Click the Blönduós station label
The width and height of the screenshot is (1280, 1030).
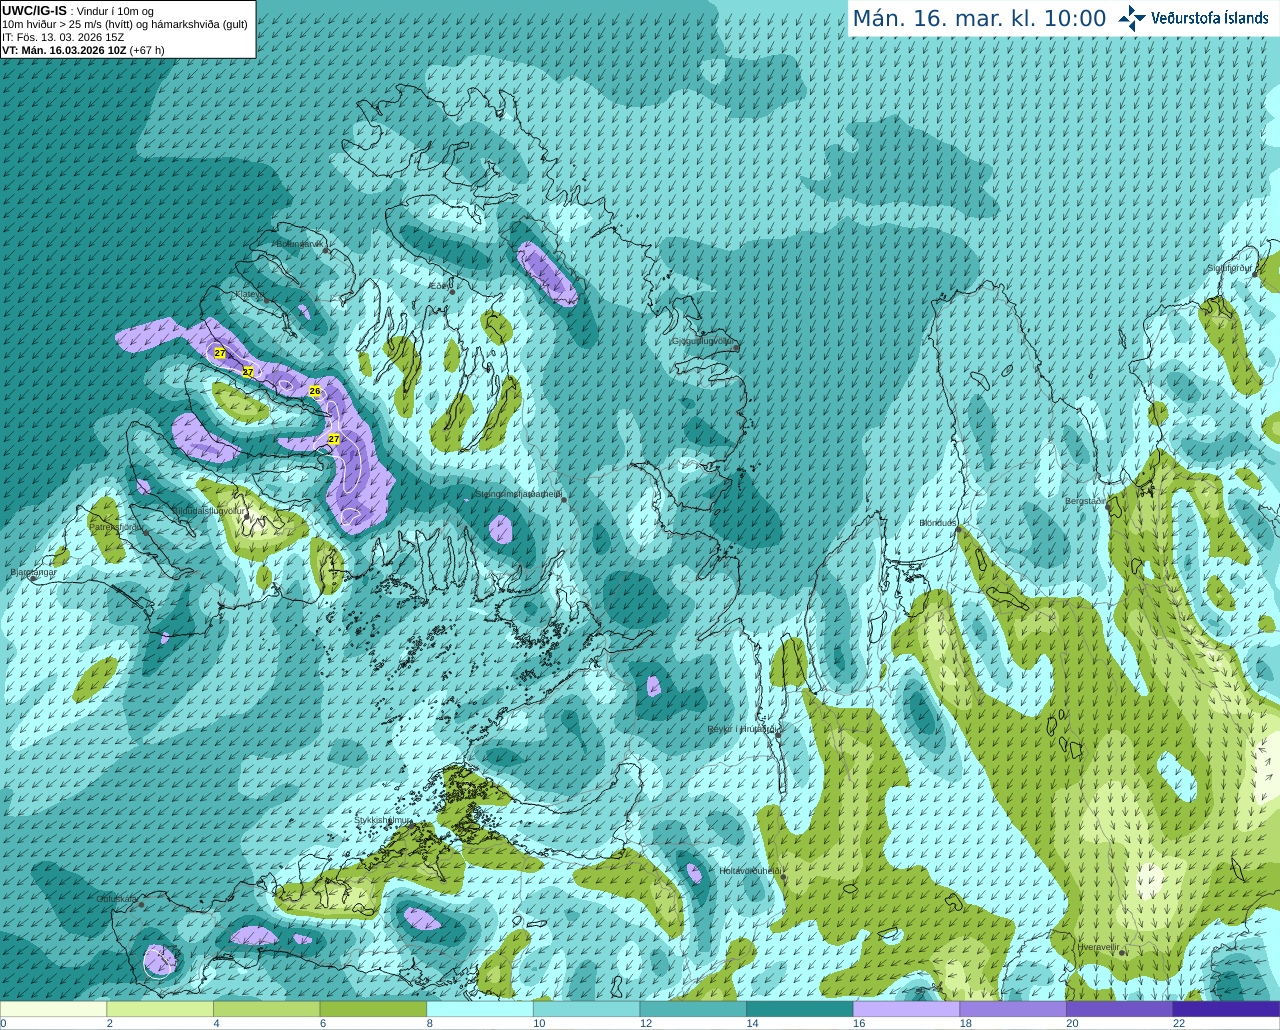(938, 523)
